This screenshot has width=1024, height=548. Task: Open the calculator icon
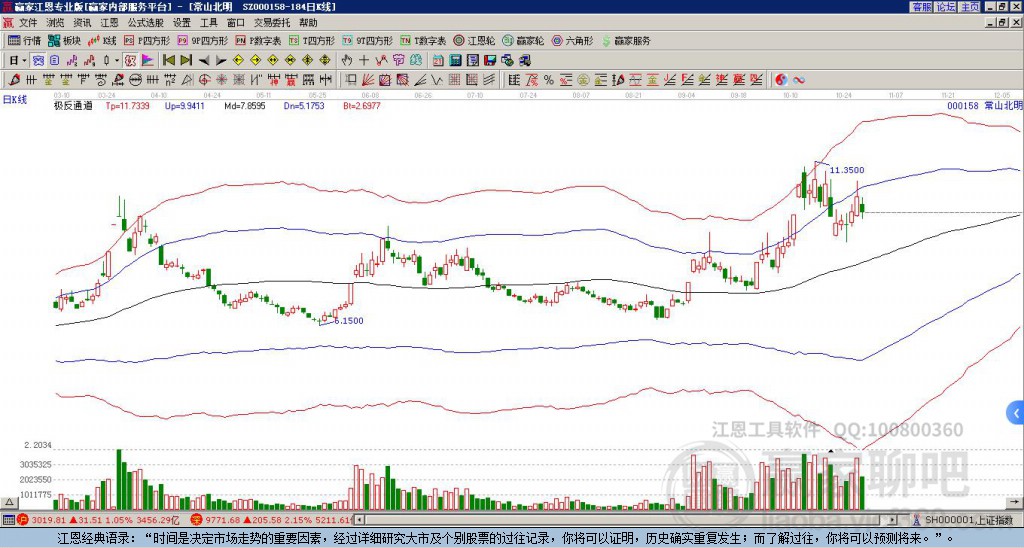click(x=456, y=61)
